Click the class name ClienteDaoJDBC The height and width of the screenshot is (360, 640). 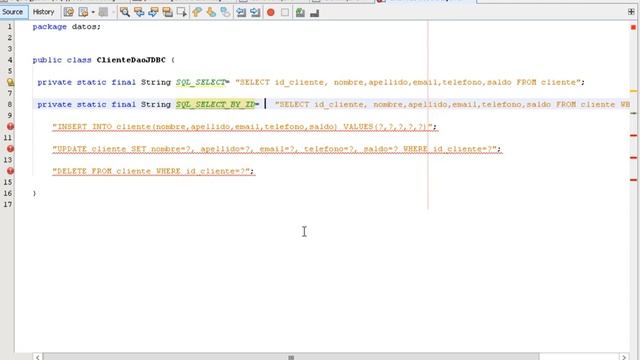(x=131, y=60)
